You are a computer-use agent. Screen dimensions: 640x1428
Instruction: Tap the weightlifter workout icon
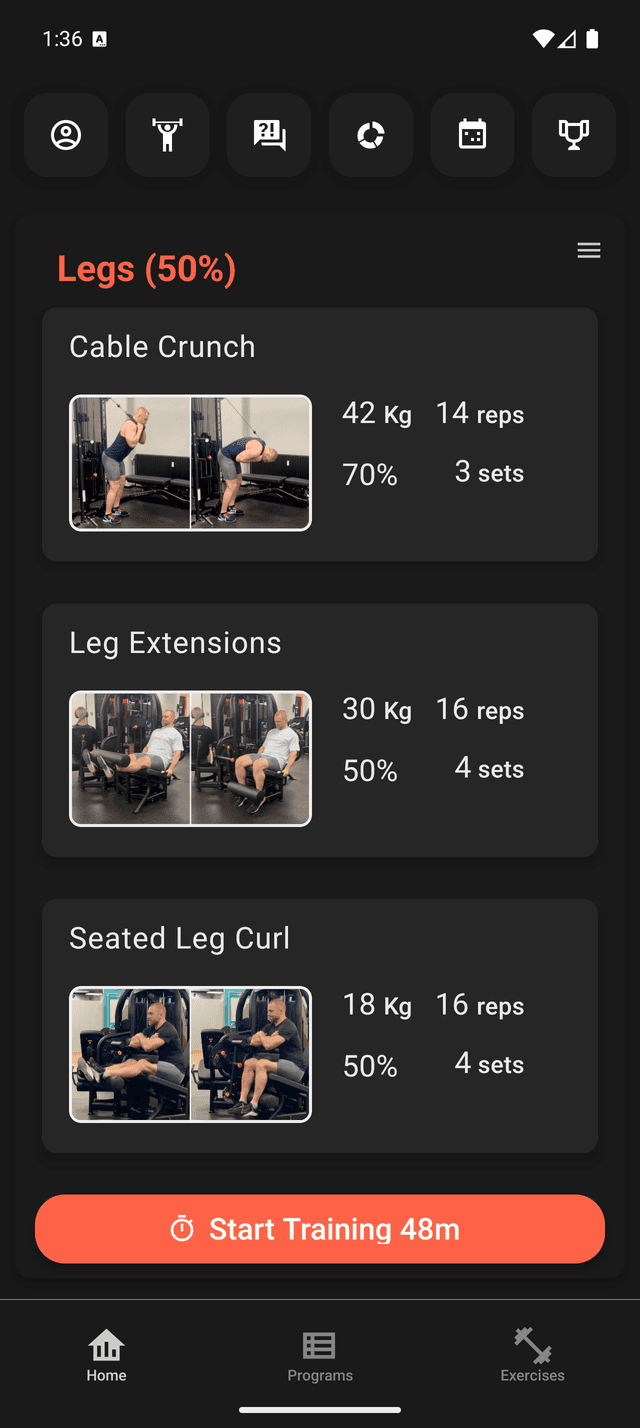167,135
